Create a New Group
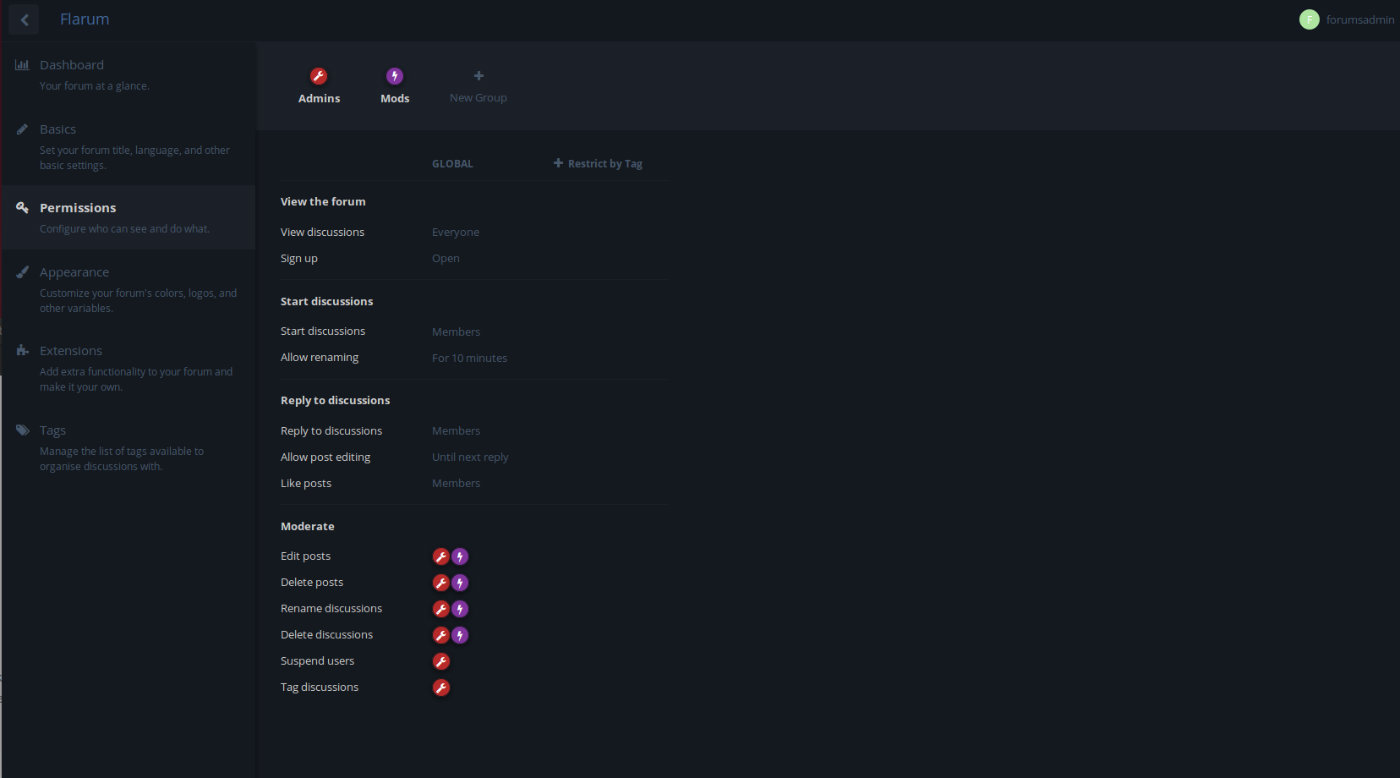Screen dimensions: 1400x778 tap(478, 86)
